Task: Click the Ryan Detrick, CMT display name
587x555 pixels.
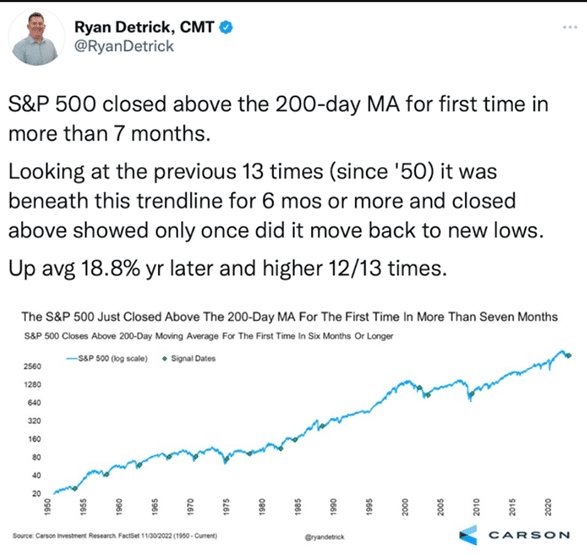Action: click(x=144, y=27)
